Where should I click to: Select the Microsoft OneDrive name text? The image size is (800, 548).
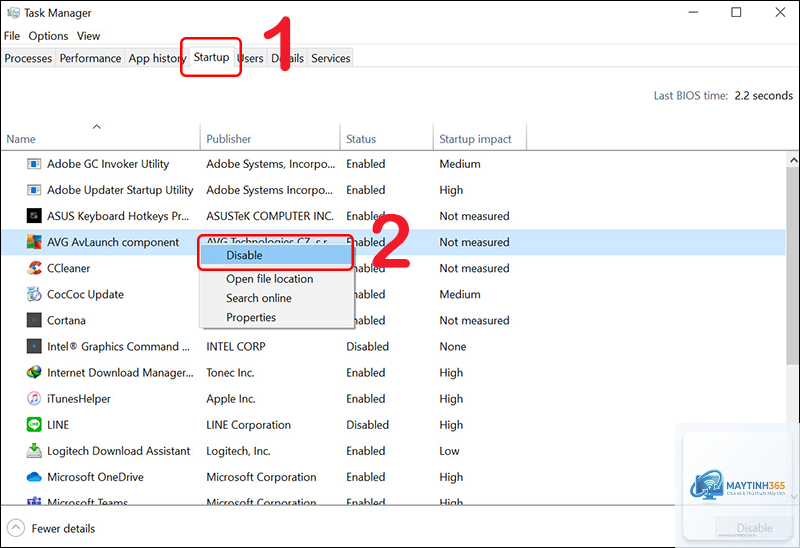95,477
